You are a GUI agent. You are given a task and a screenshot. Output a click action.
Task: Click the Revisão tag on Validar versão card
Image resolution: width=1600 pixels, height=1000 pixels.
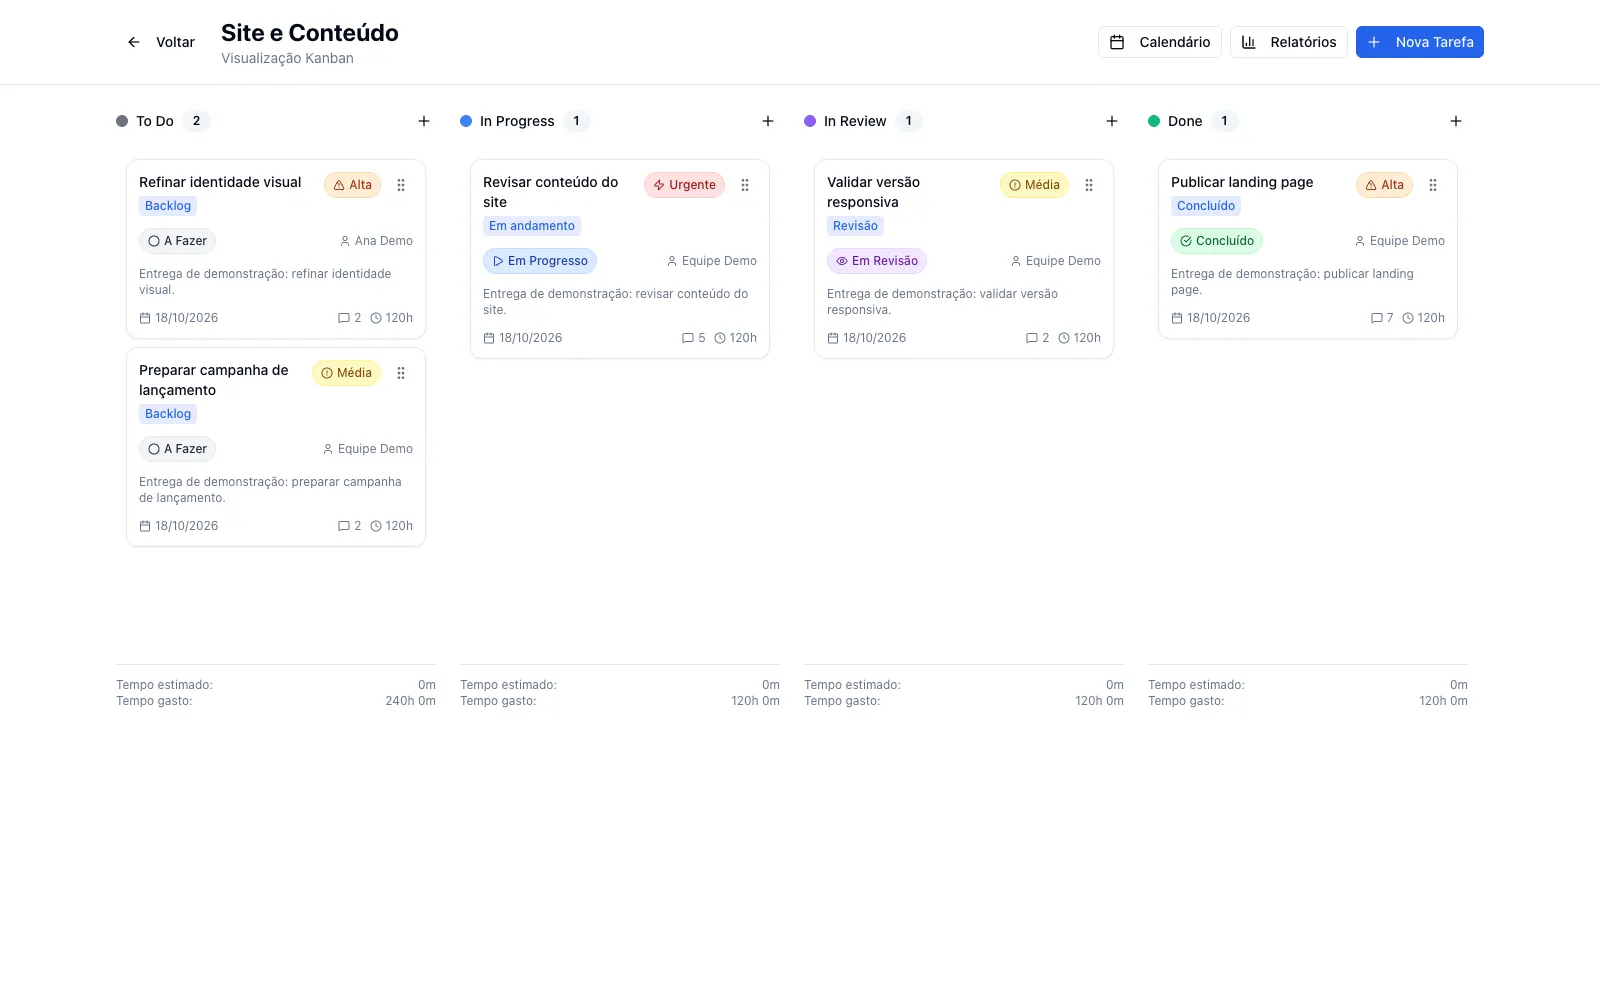tap(855, 226)
